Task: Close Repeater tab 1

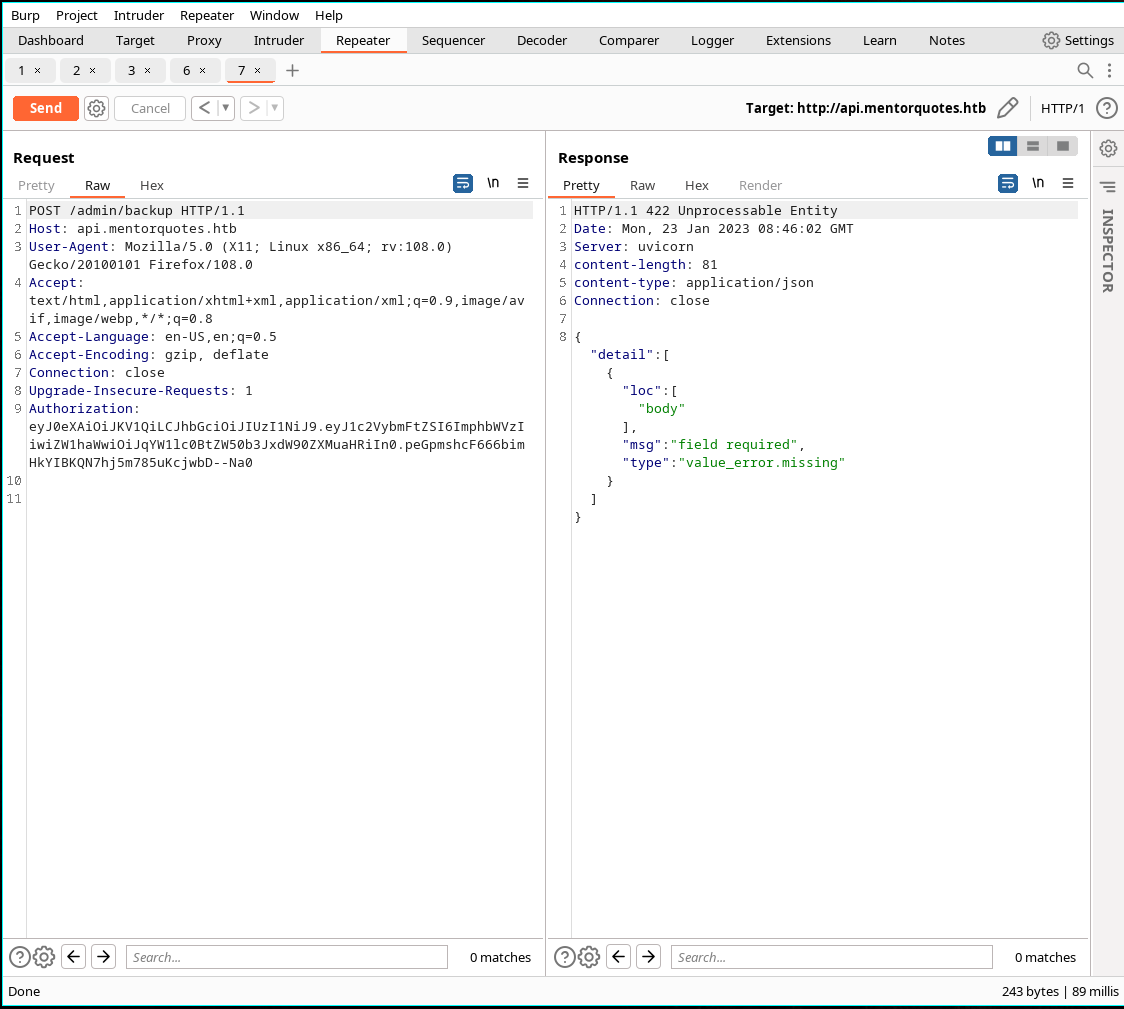Action: [x=37, y=70]
